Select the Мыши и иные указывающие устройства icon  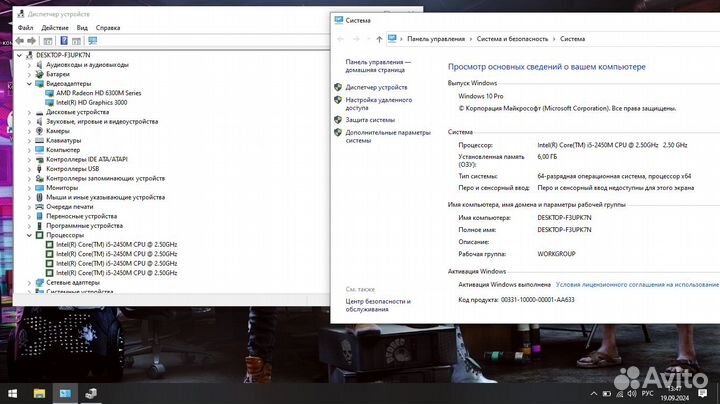point(39,197)
